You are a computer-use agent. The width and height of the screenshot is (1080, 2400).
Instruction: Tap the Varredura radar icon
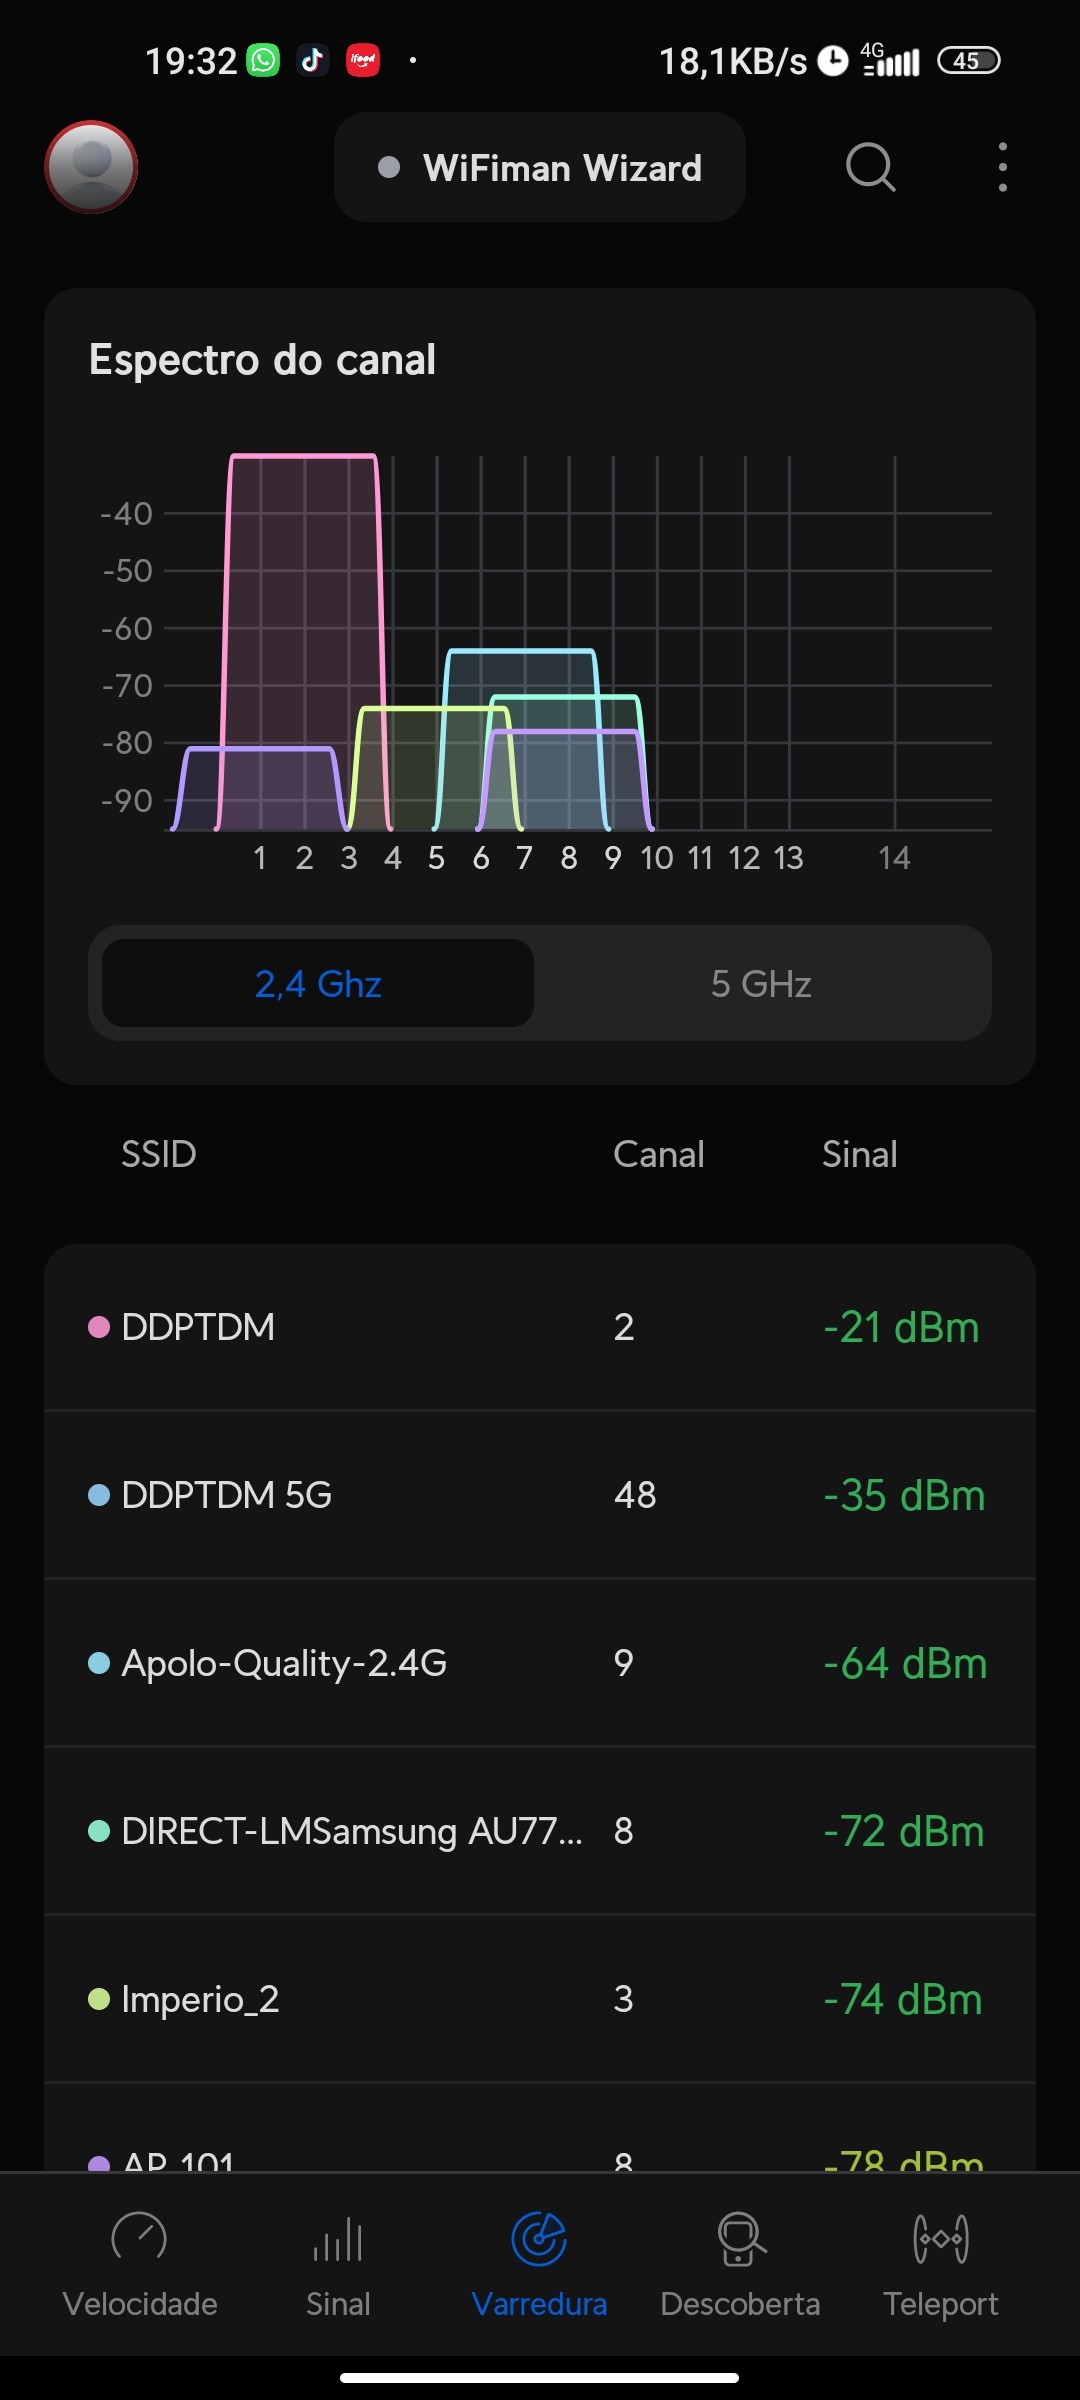539,2238
